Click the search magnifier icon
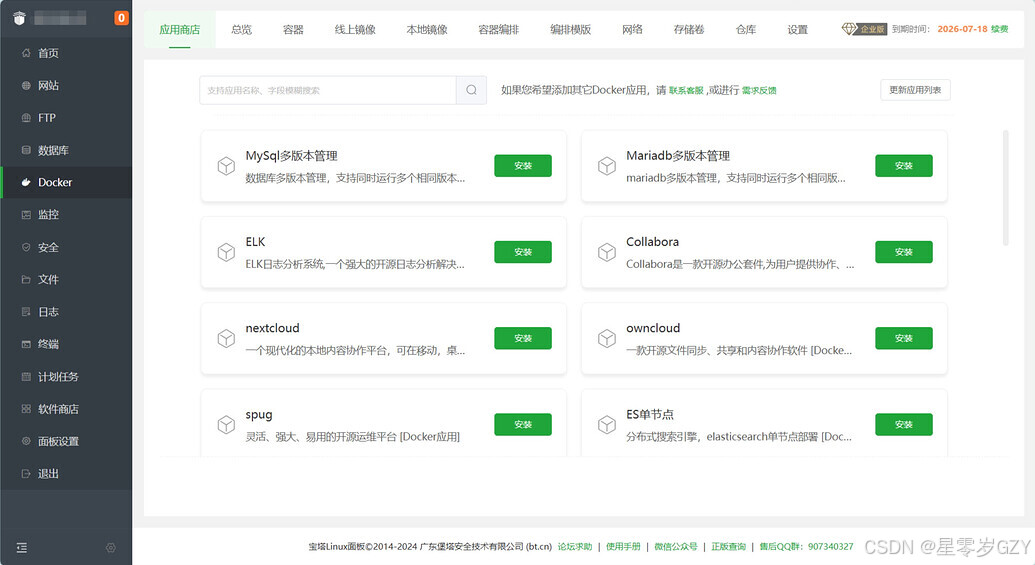Screen dimensions: 1035x565 tap(471, 90)
